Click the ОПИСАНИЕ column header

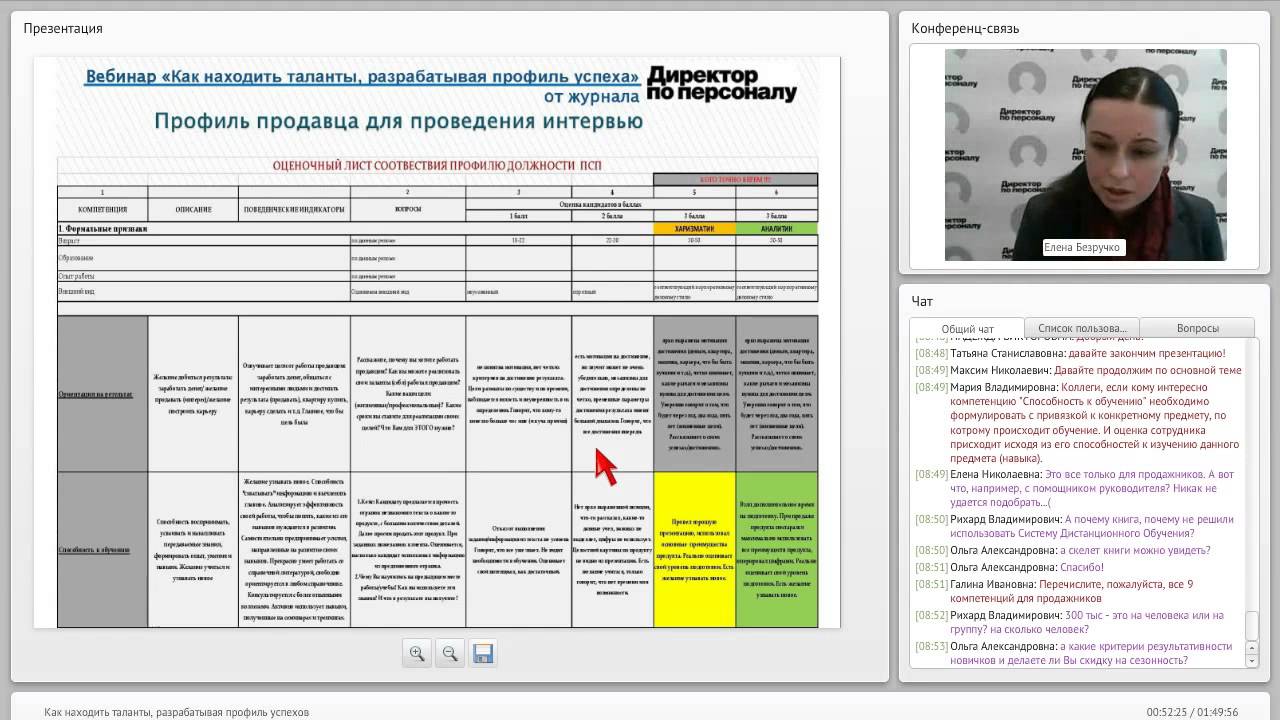click(x=193, y=209)
